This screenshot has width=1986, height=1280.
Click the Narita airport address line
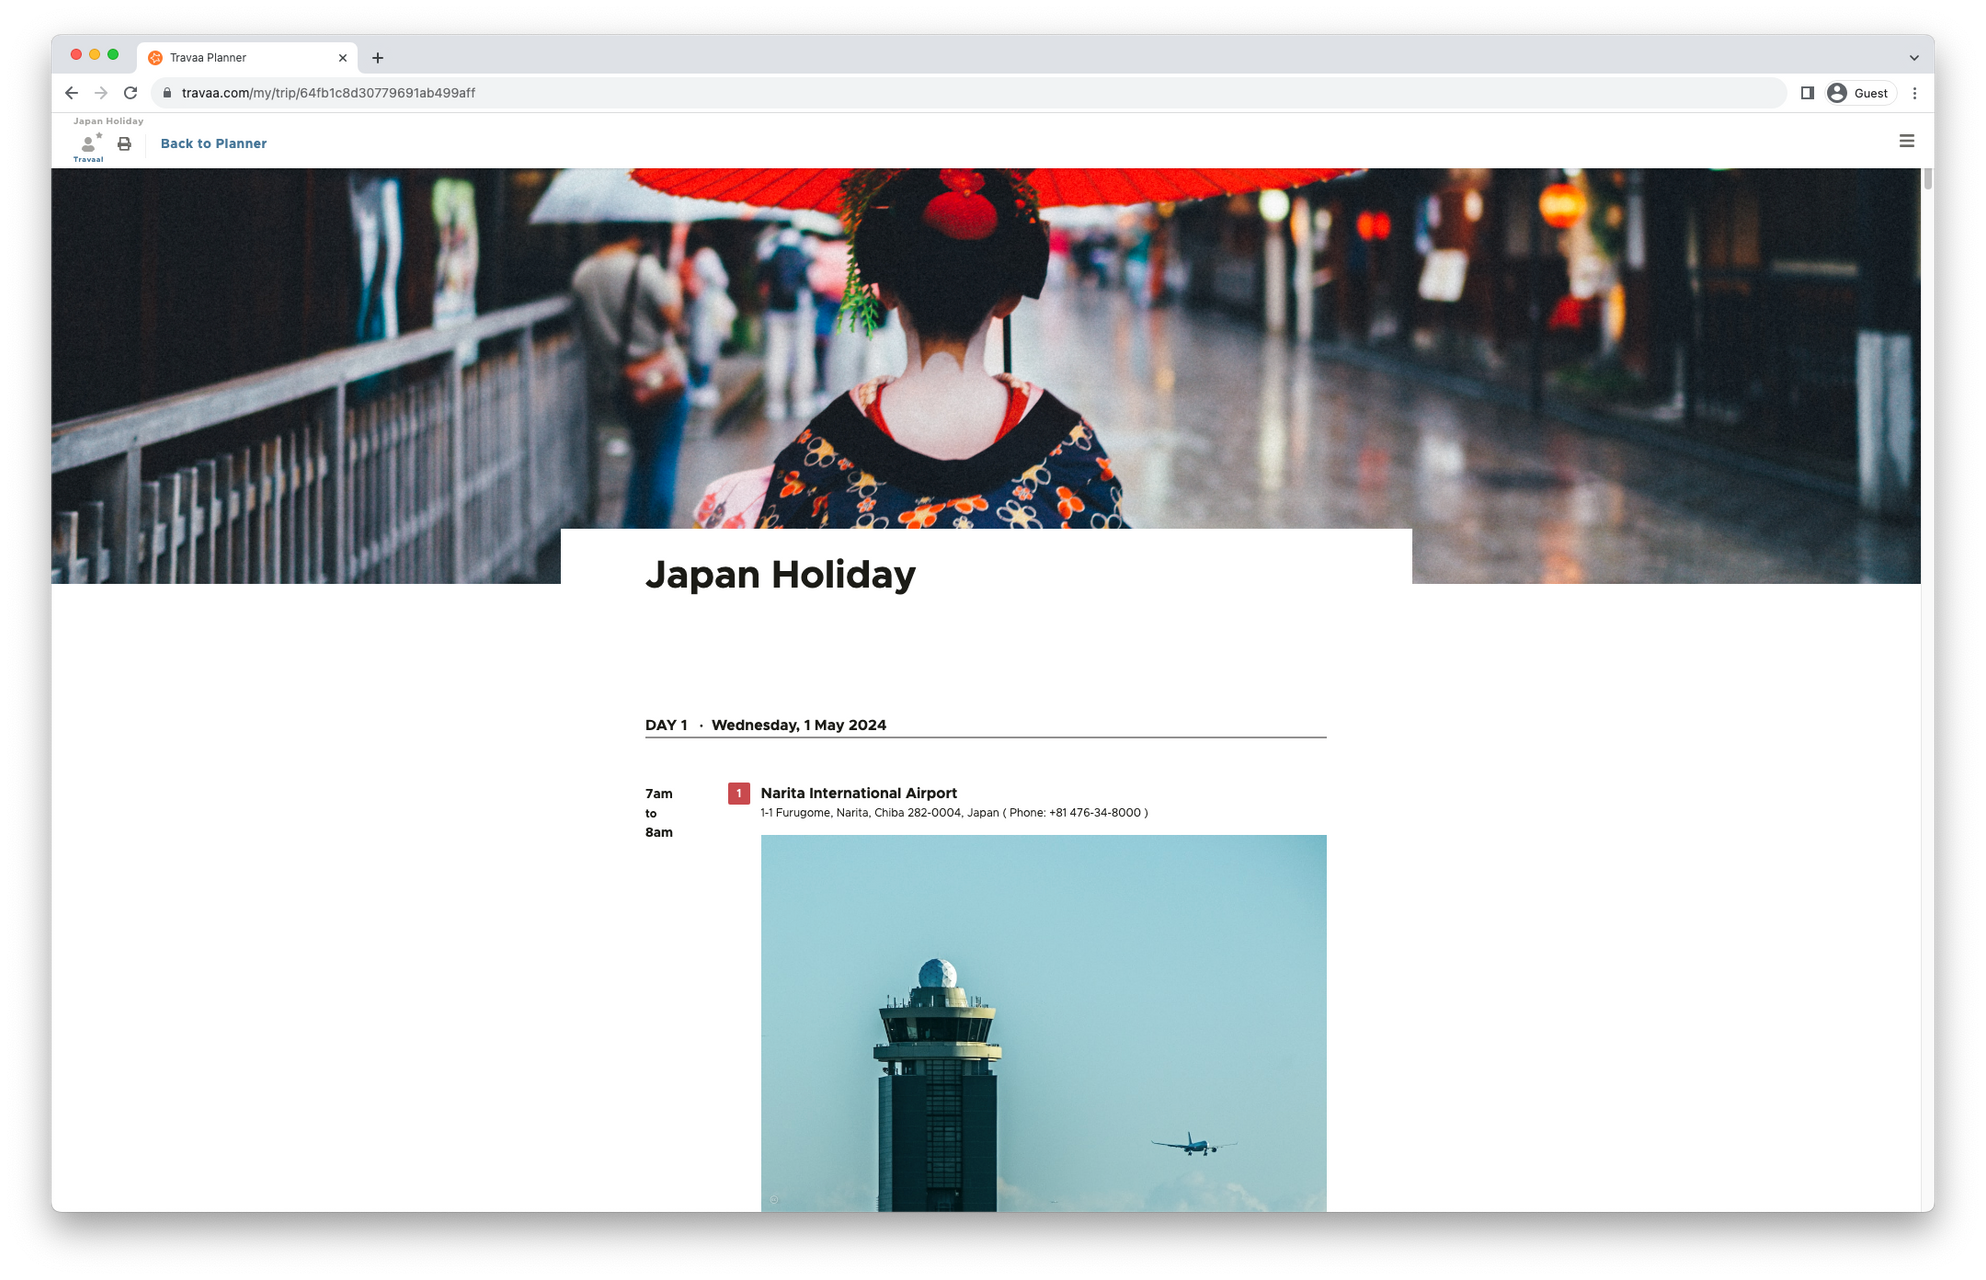point(954,813)
